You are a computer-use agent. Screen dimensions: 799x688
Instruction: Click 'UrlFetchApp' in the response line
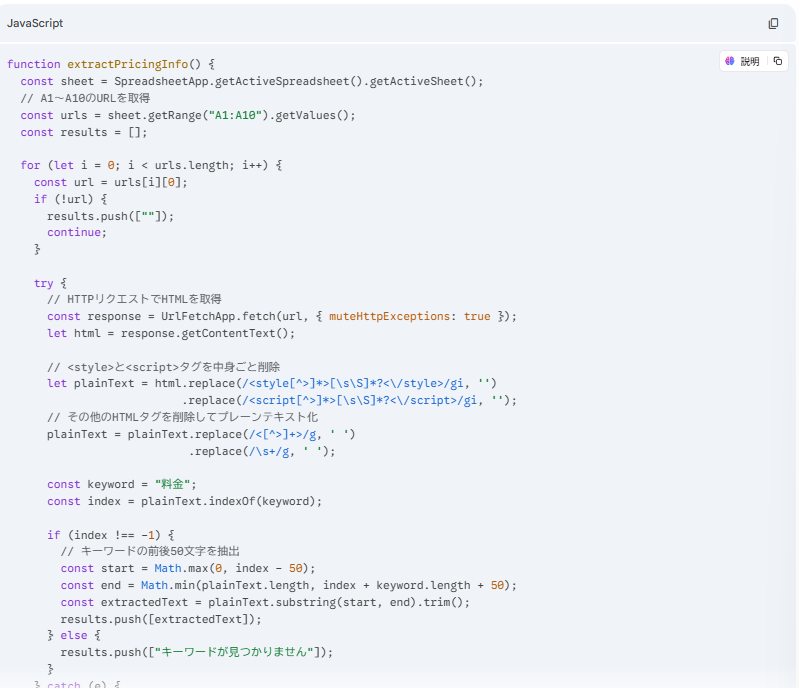click(197, 317)
